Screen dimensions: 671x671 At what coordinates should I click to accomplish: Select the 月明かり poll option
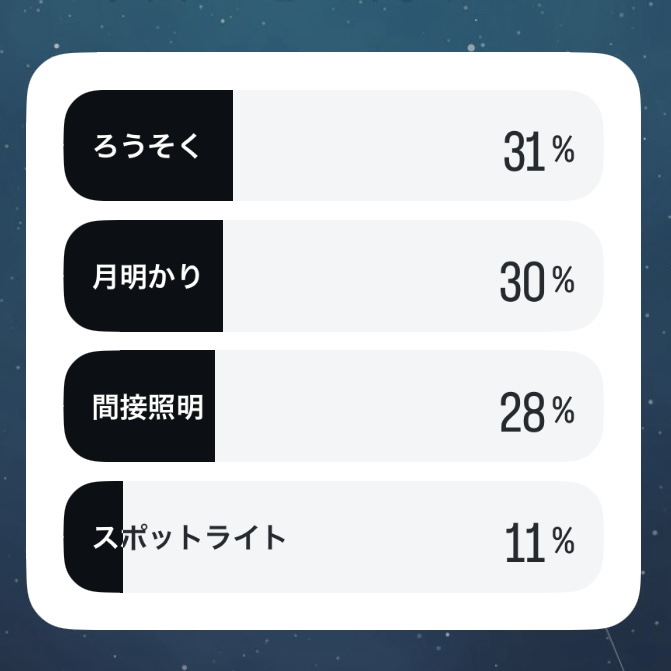[333, 276]
